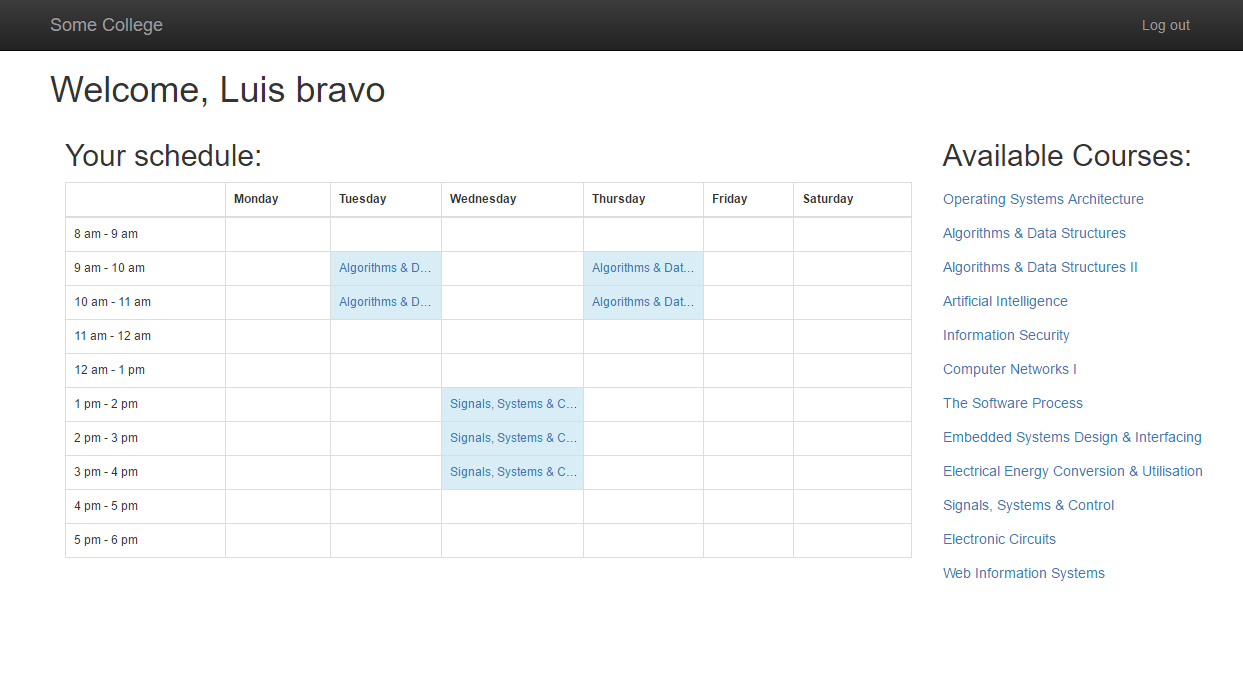
Task: Open Operating Systems Architecture course
Action: tap(1043, 199)
